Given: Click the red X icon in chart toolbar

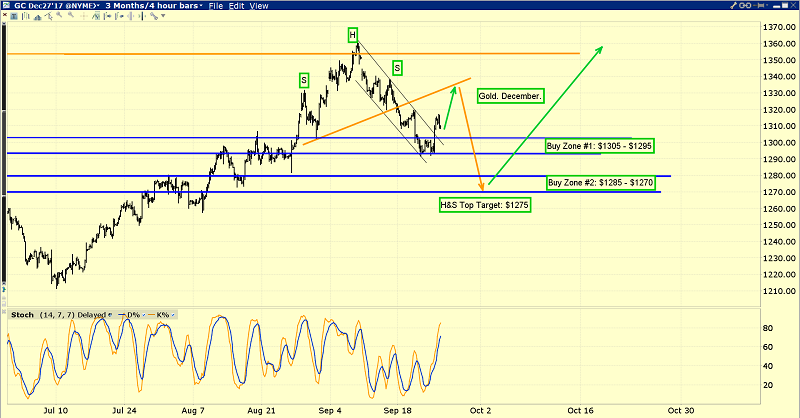Looking at the screenshot, I should (5, 15).
